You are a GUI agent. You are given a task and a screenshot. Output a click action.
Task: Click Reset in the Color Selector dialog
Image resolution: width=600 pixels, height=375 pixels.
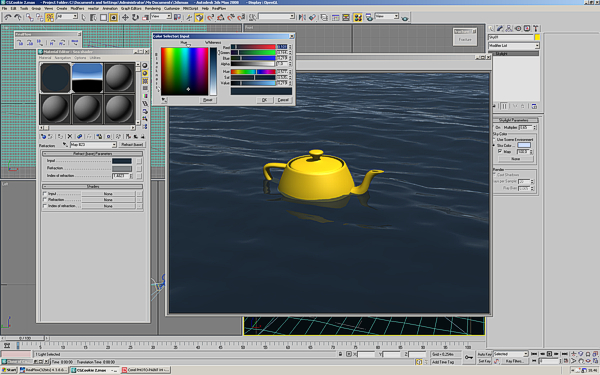[207, 100]
